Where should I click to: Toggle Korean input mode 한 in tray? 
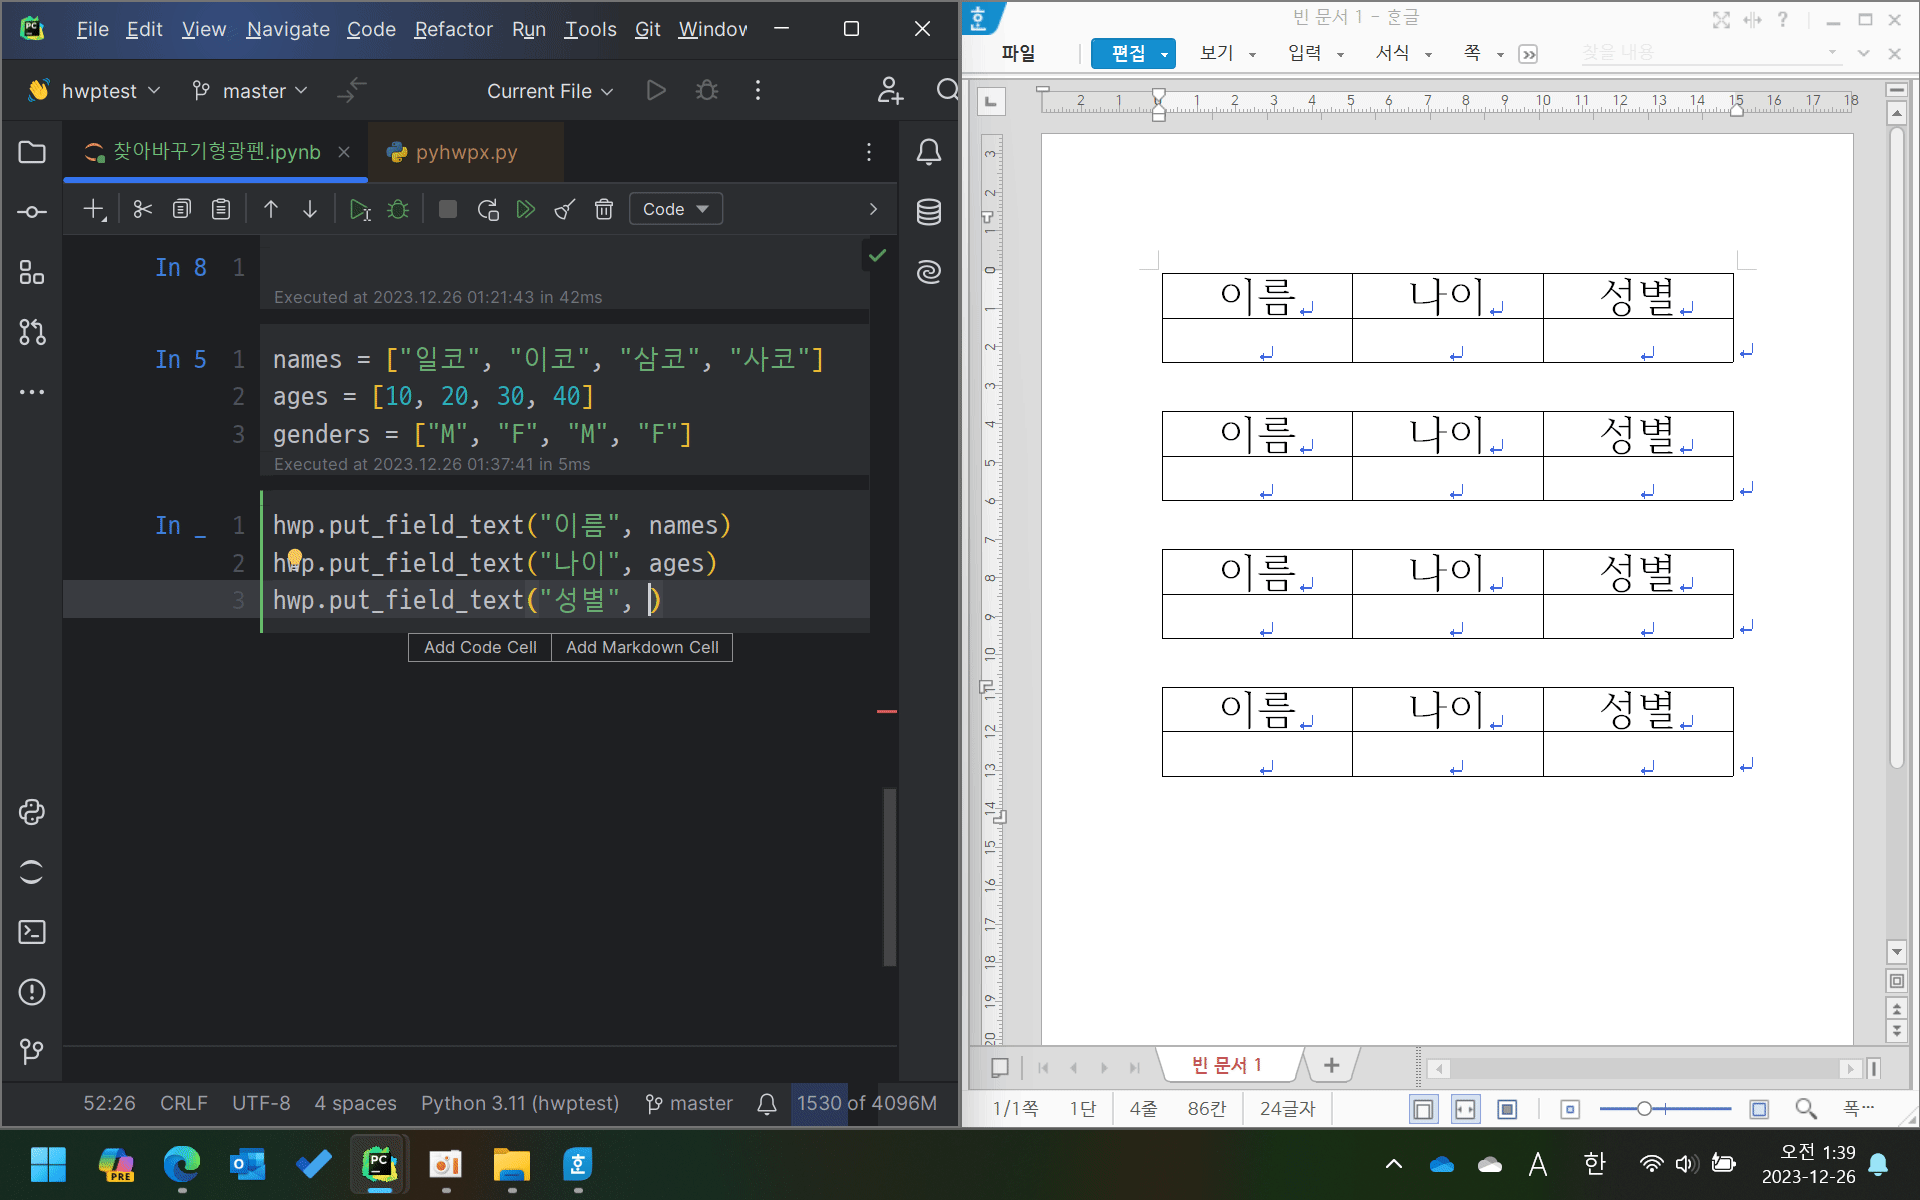[1594, 1164]
